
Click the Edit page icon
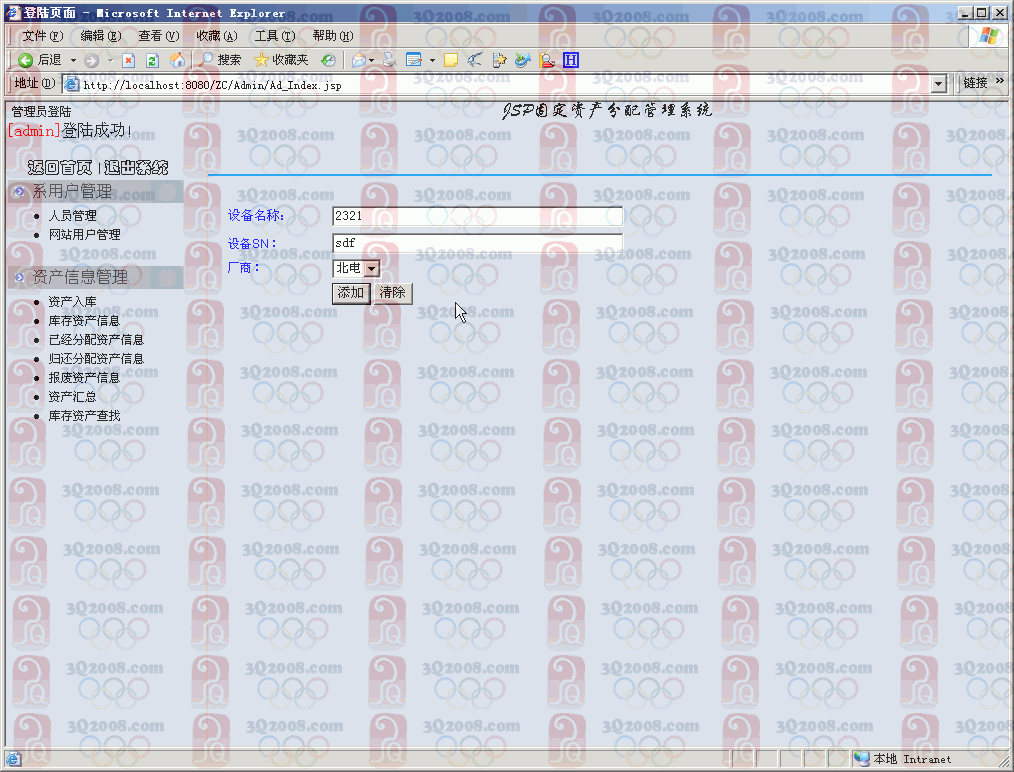click(x=414, y=61)
